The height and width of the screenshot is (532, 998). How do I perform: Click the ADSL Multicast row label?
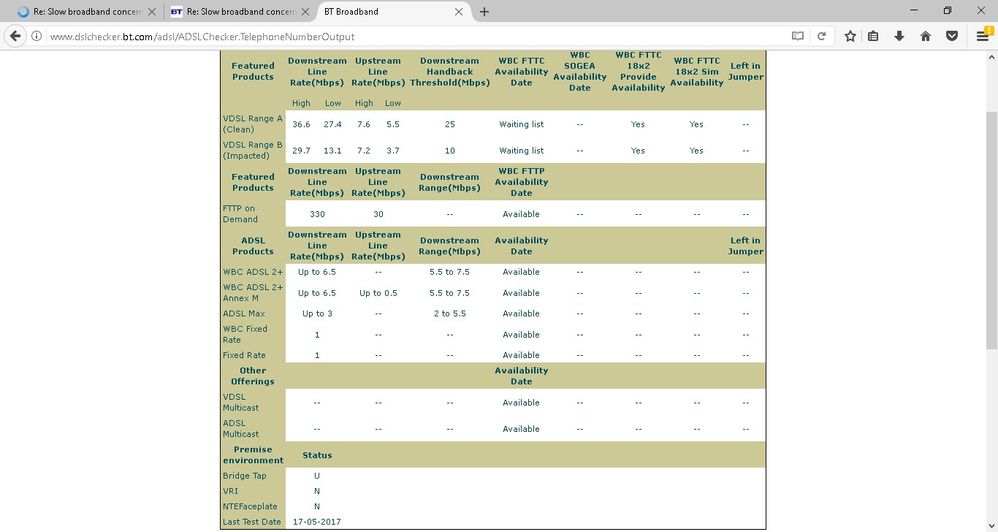[x=241, y=428]
